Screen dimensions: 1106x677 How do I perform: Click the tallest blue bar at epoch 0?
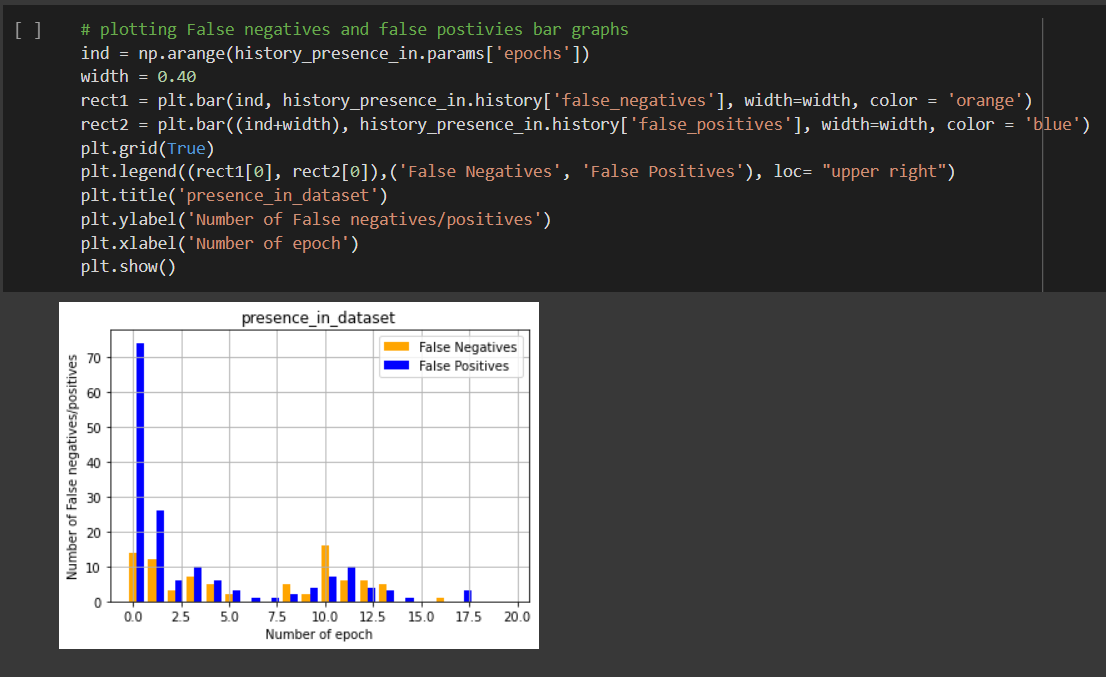(x=140, y=472)
